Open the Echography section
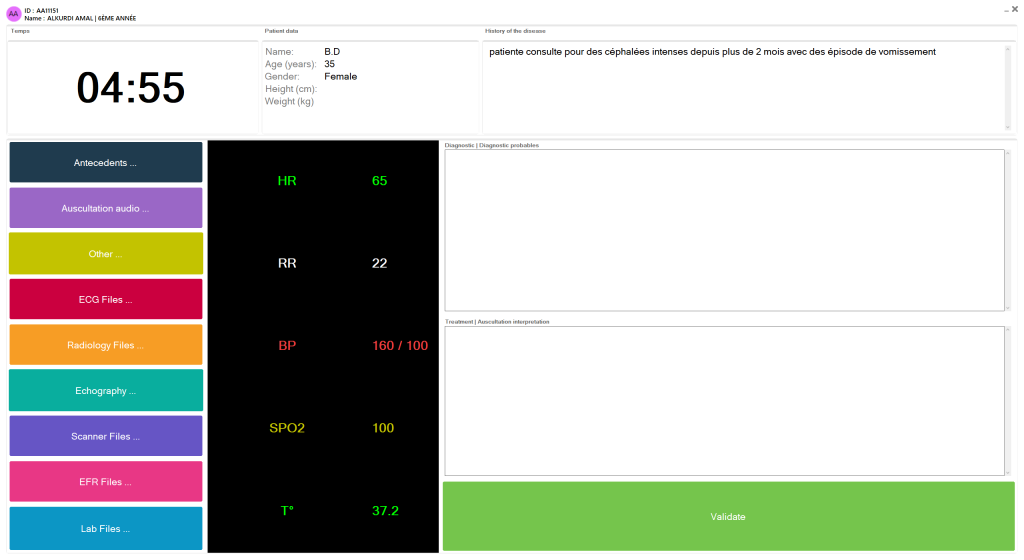1024x560 pixels. pos(105,390)
